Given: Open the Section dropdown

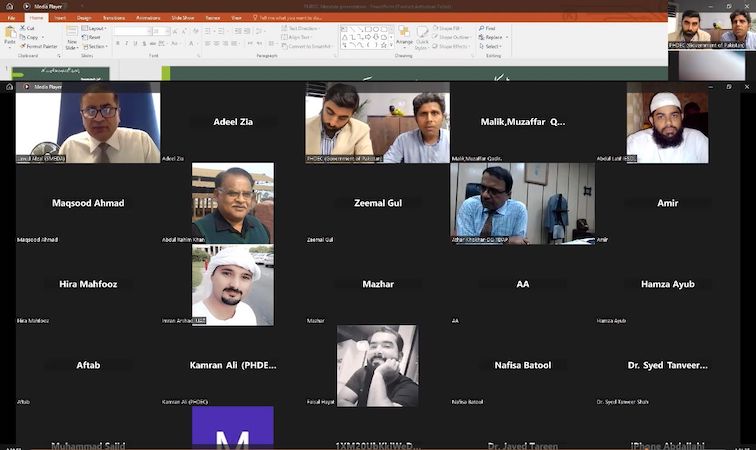Looking at the screenshot, I should click(97, 46).
